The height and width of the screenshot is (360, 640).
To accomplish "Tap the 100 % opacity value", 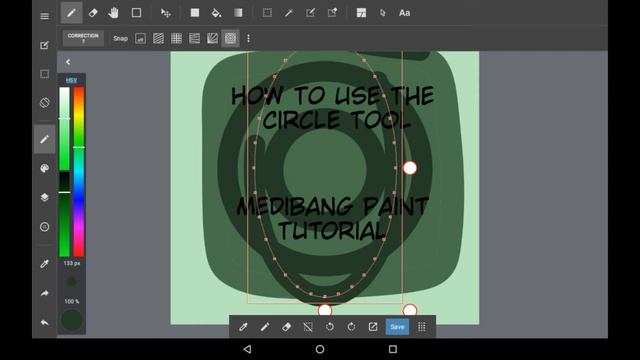I will [71, 302].
